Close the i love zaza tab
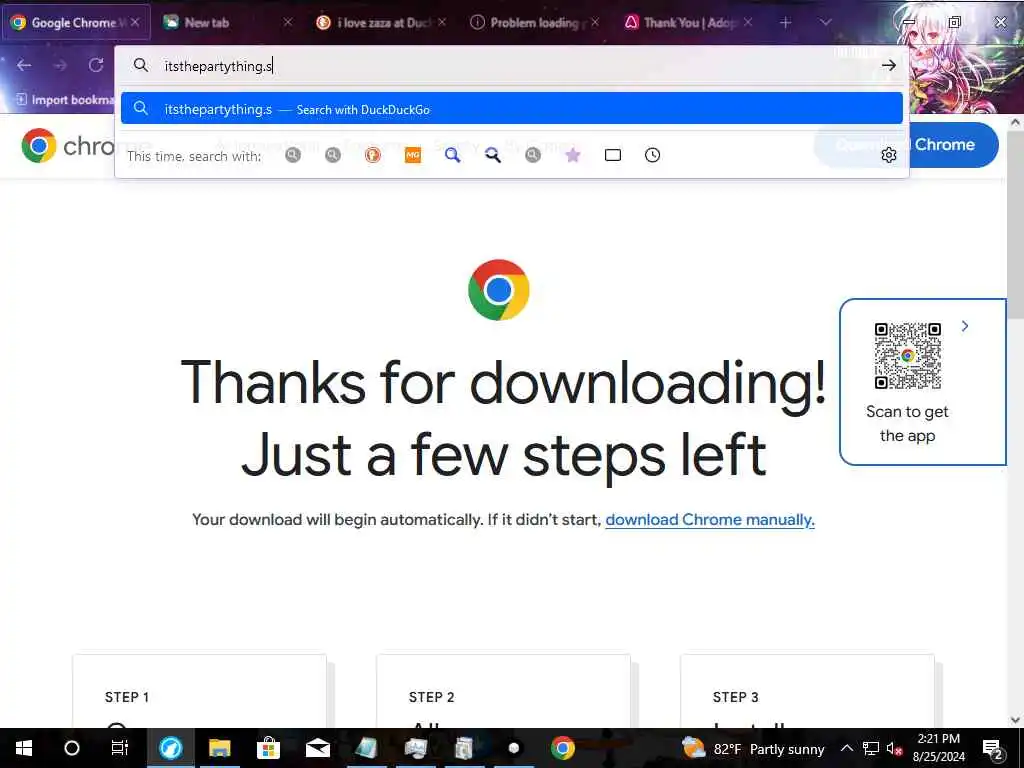 click(x=442, y=22)
